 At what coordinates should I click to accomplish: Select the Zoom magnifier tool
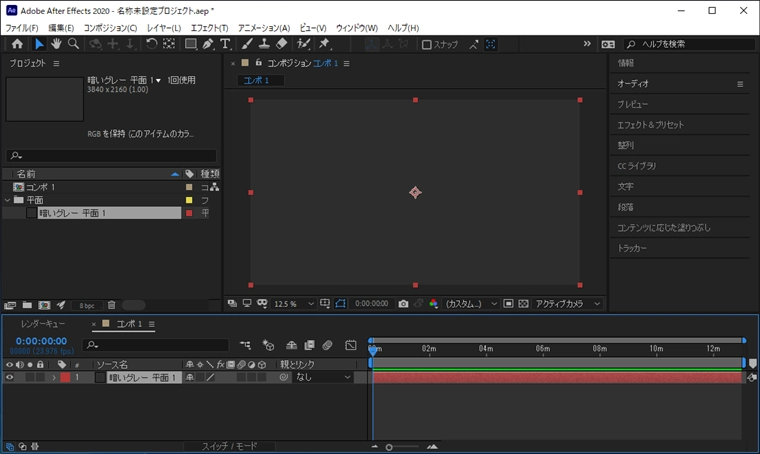tap(73, 44)
